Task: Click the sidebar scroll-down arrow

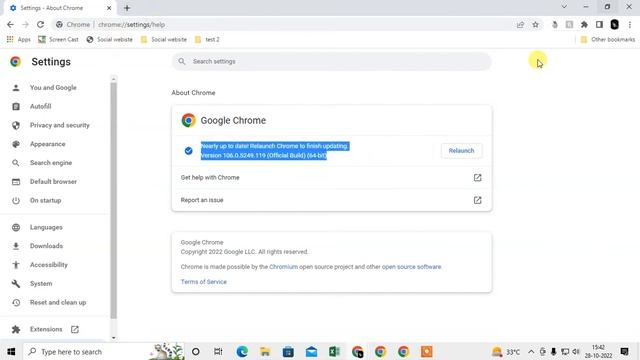Action: [x=113, y=338]
